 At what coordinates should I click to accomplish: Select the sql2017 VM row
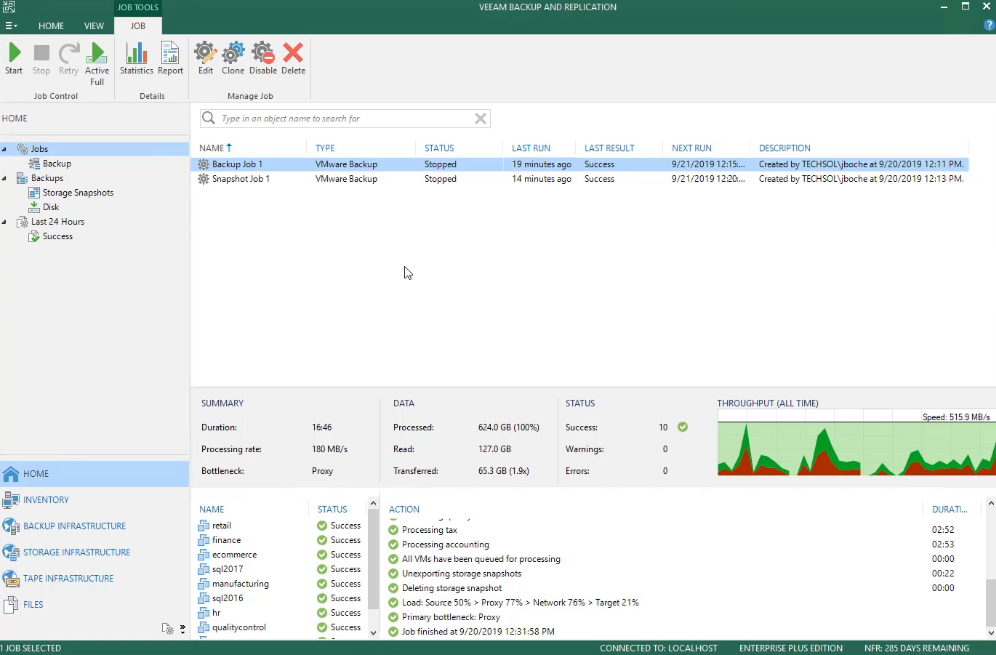coord(279,570)
